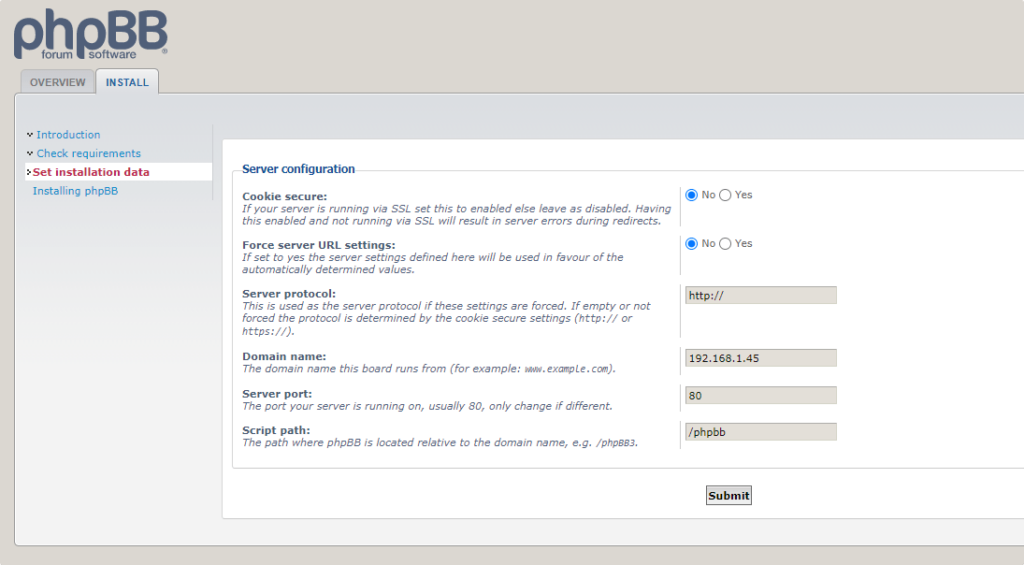
Task: Click the phpBB forum software logo
Action: (x=91, y=34)
